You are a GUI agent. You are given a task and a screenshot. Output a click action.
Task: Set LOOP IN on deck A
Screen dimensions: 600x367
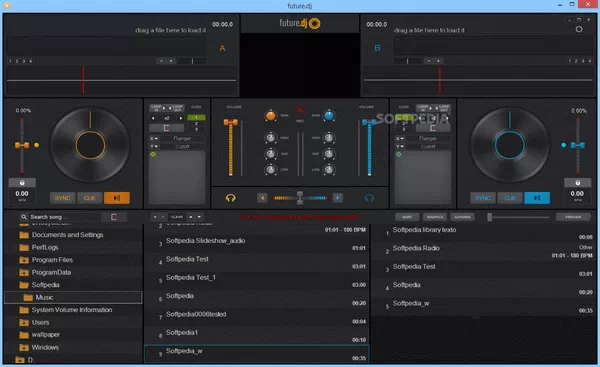(x=158, y=108)
